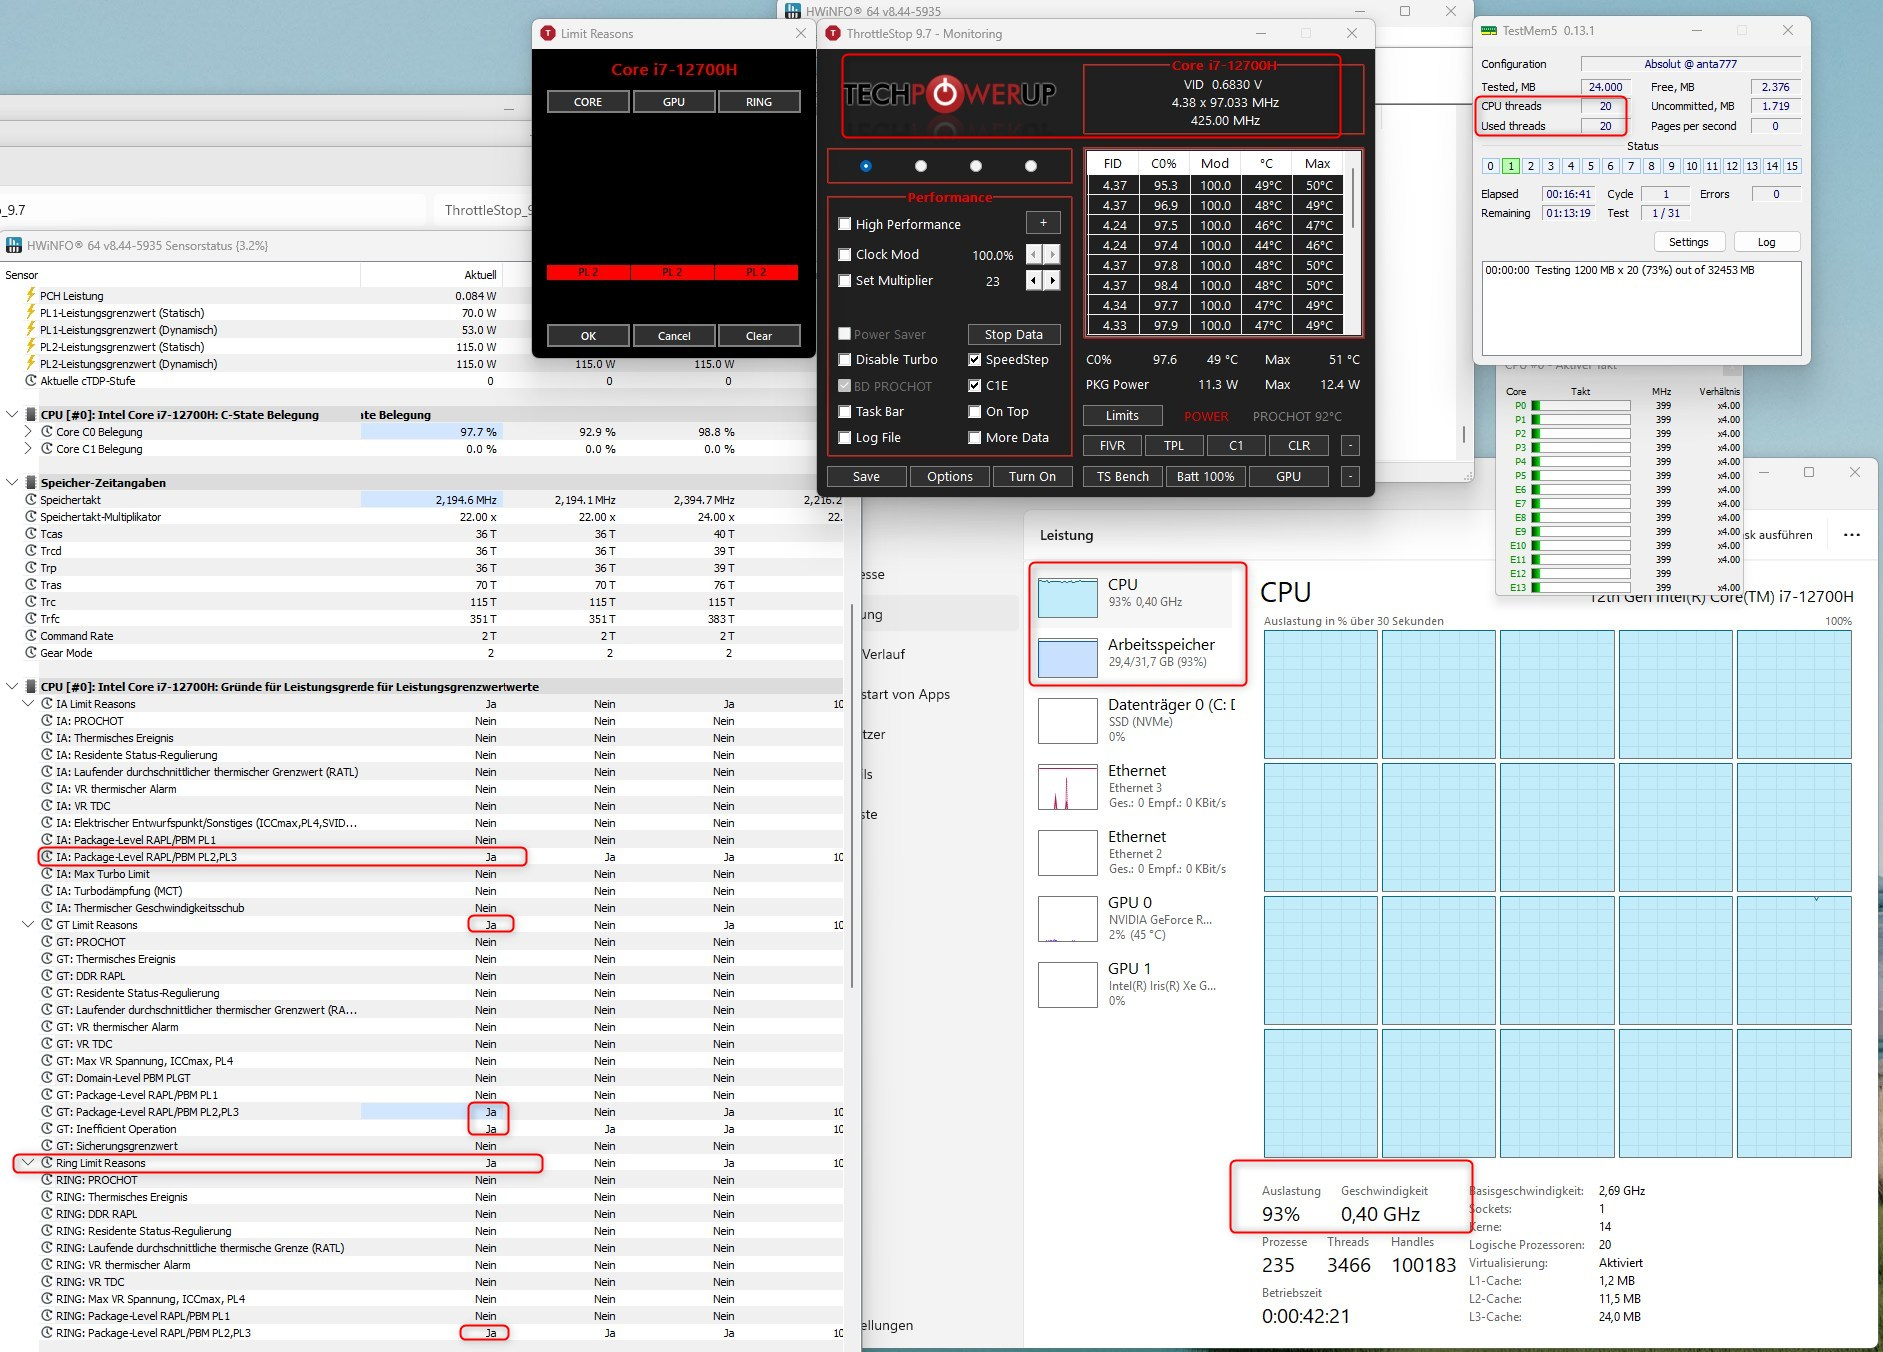Collapse the IA Limit Reasons tree node
Viewport: 1883px width, 1352px height.
pos(28,703)
